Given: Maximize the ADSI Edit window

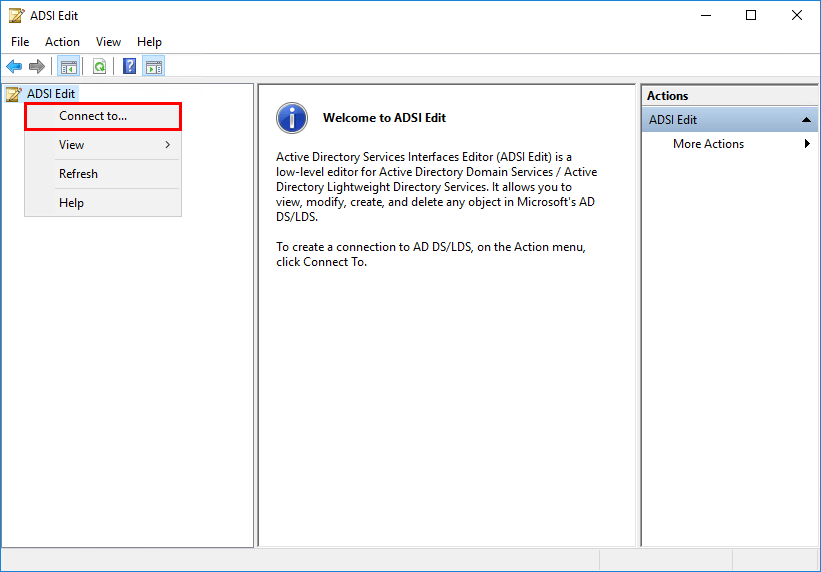Looking at the screenshot, I should click(x=751, y=16).
